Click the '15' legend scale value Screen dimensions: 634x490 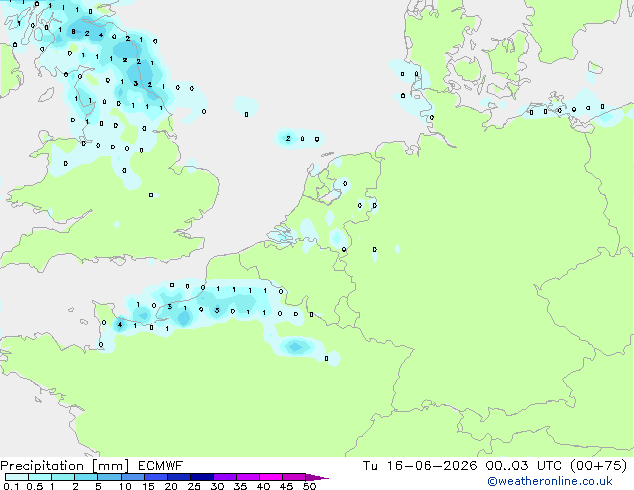(148, 486)
